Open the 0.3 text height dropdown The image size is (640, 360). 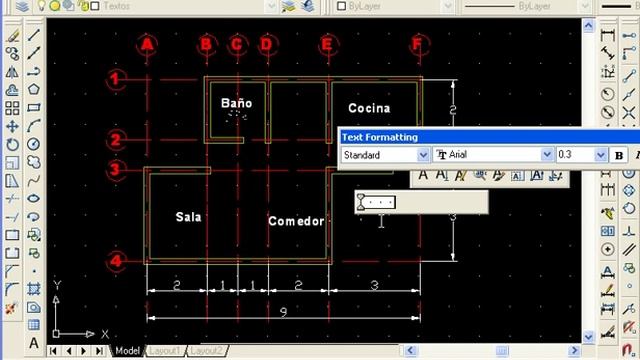pos(600,155)
